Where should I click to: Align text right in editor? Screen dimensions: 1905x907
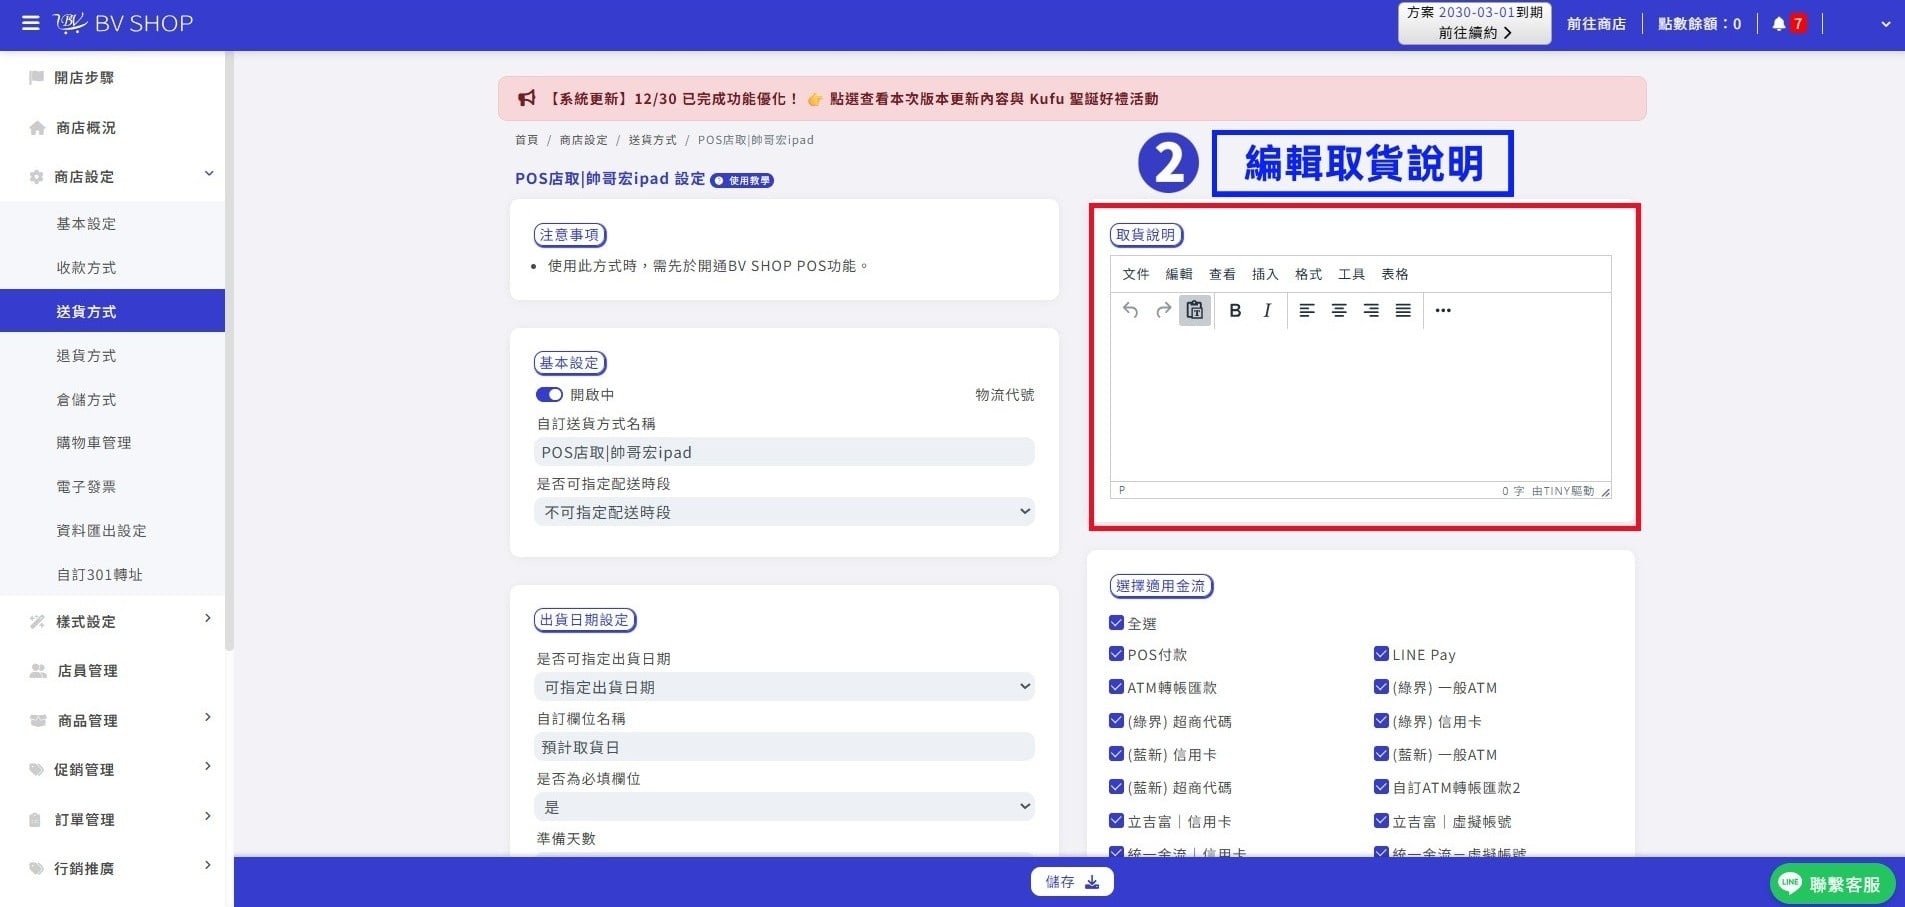1371,310
